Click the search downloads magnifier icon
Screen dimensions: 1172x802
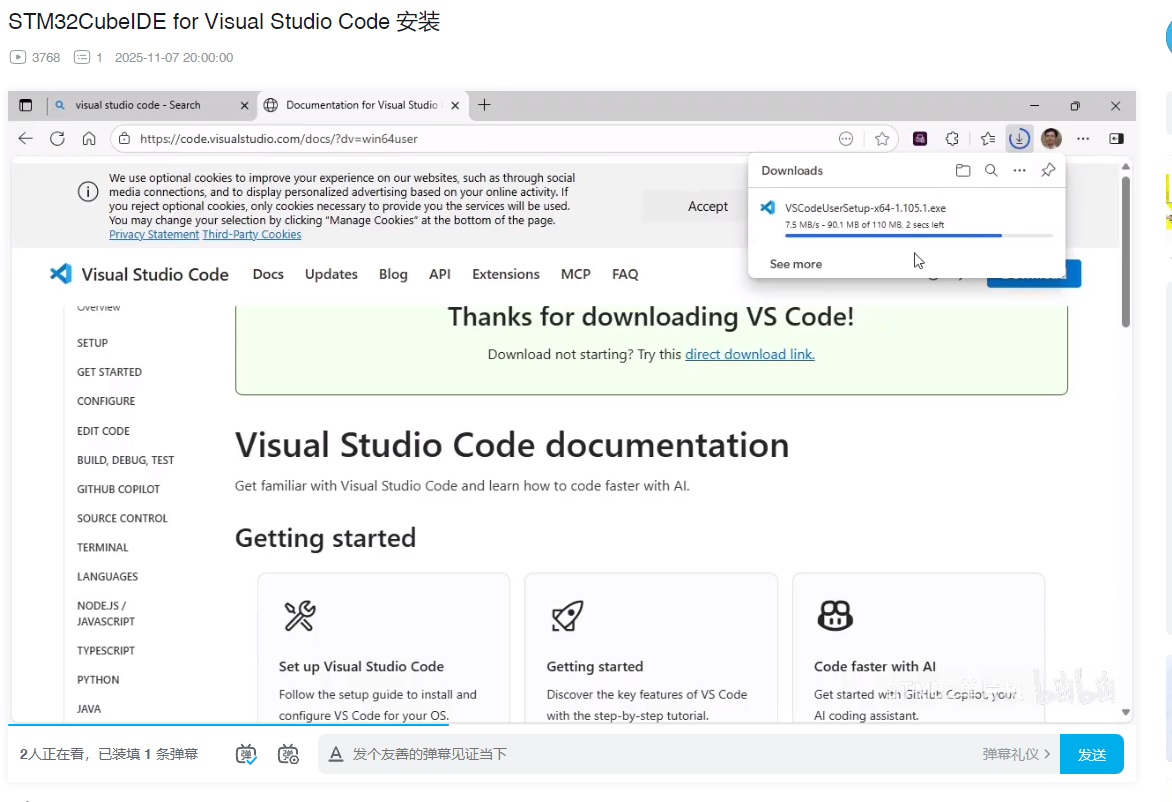[x=991, y=171]
